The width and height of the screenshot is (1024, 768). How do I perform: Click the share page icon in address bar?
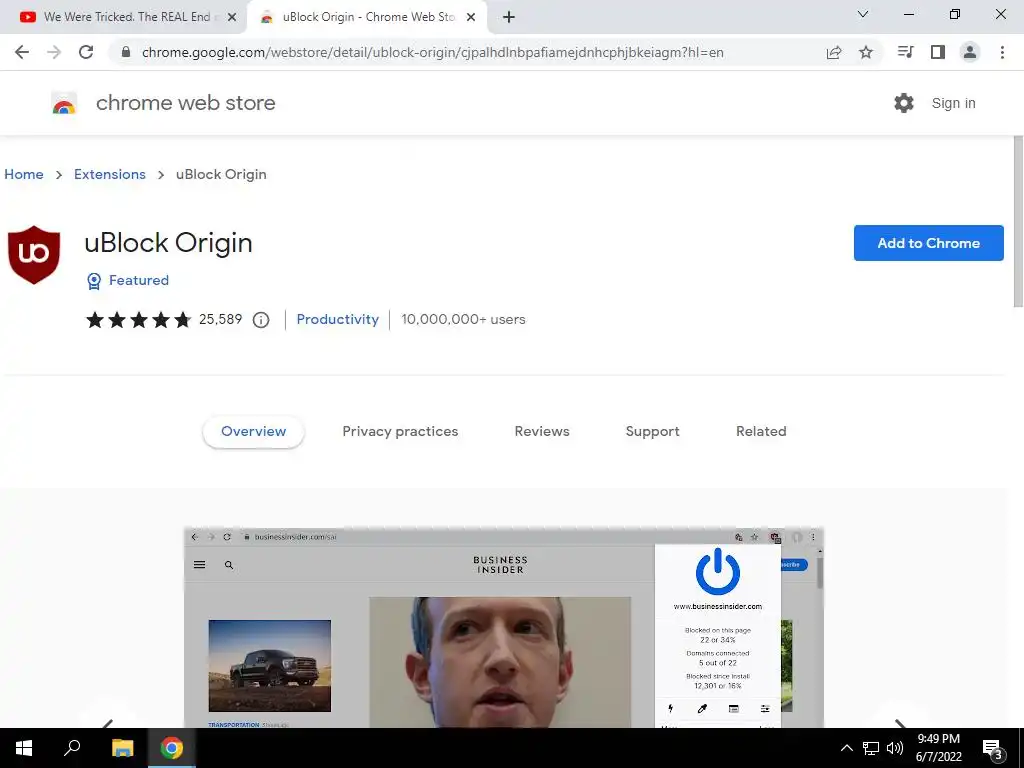(x=834, y=52)
